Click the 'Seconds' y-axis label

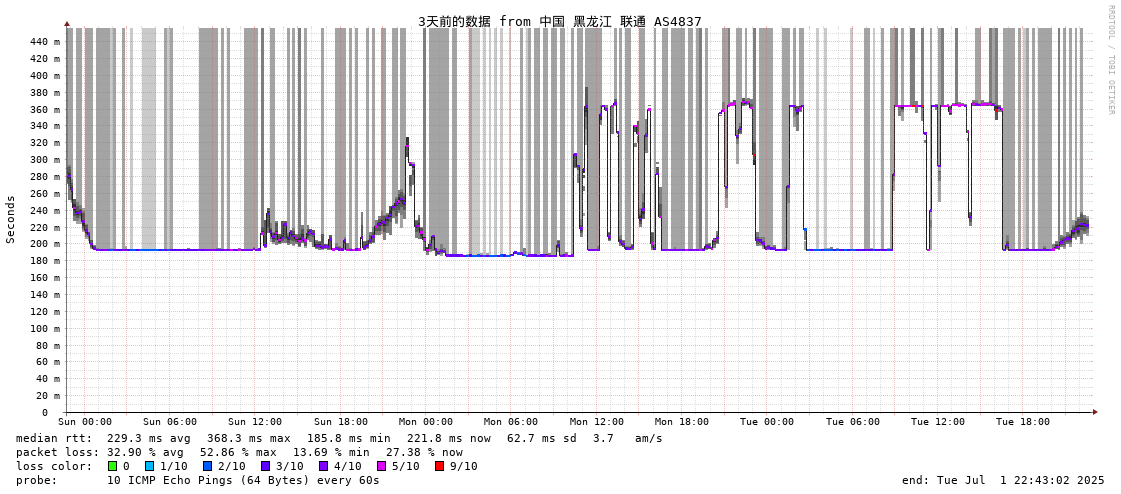tap(11, 219)
